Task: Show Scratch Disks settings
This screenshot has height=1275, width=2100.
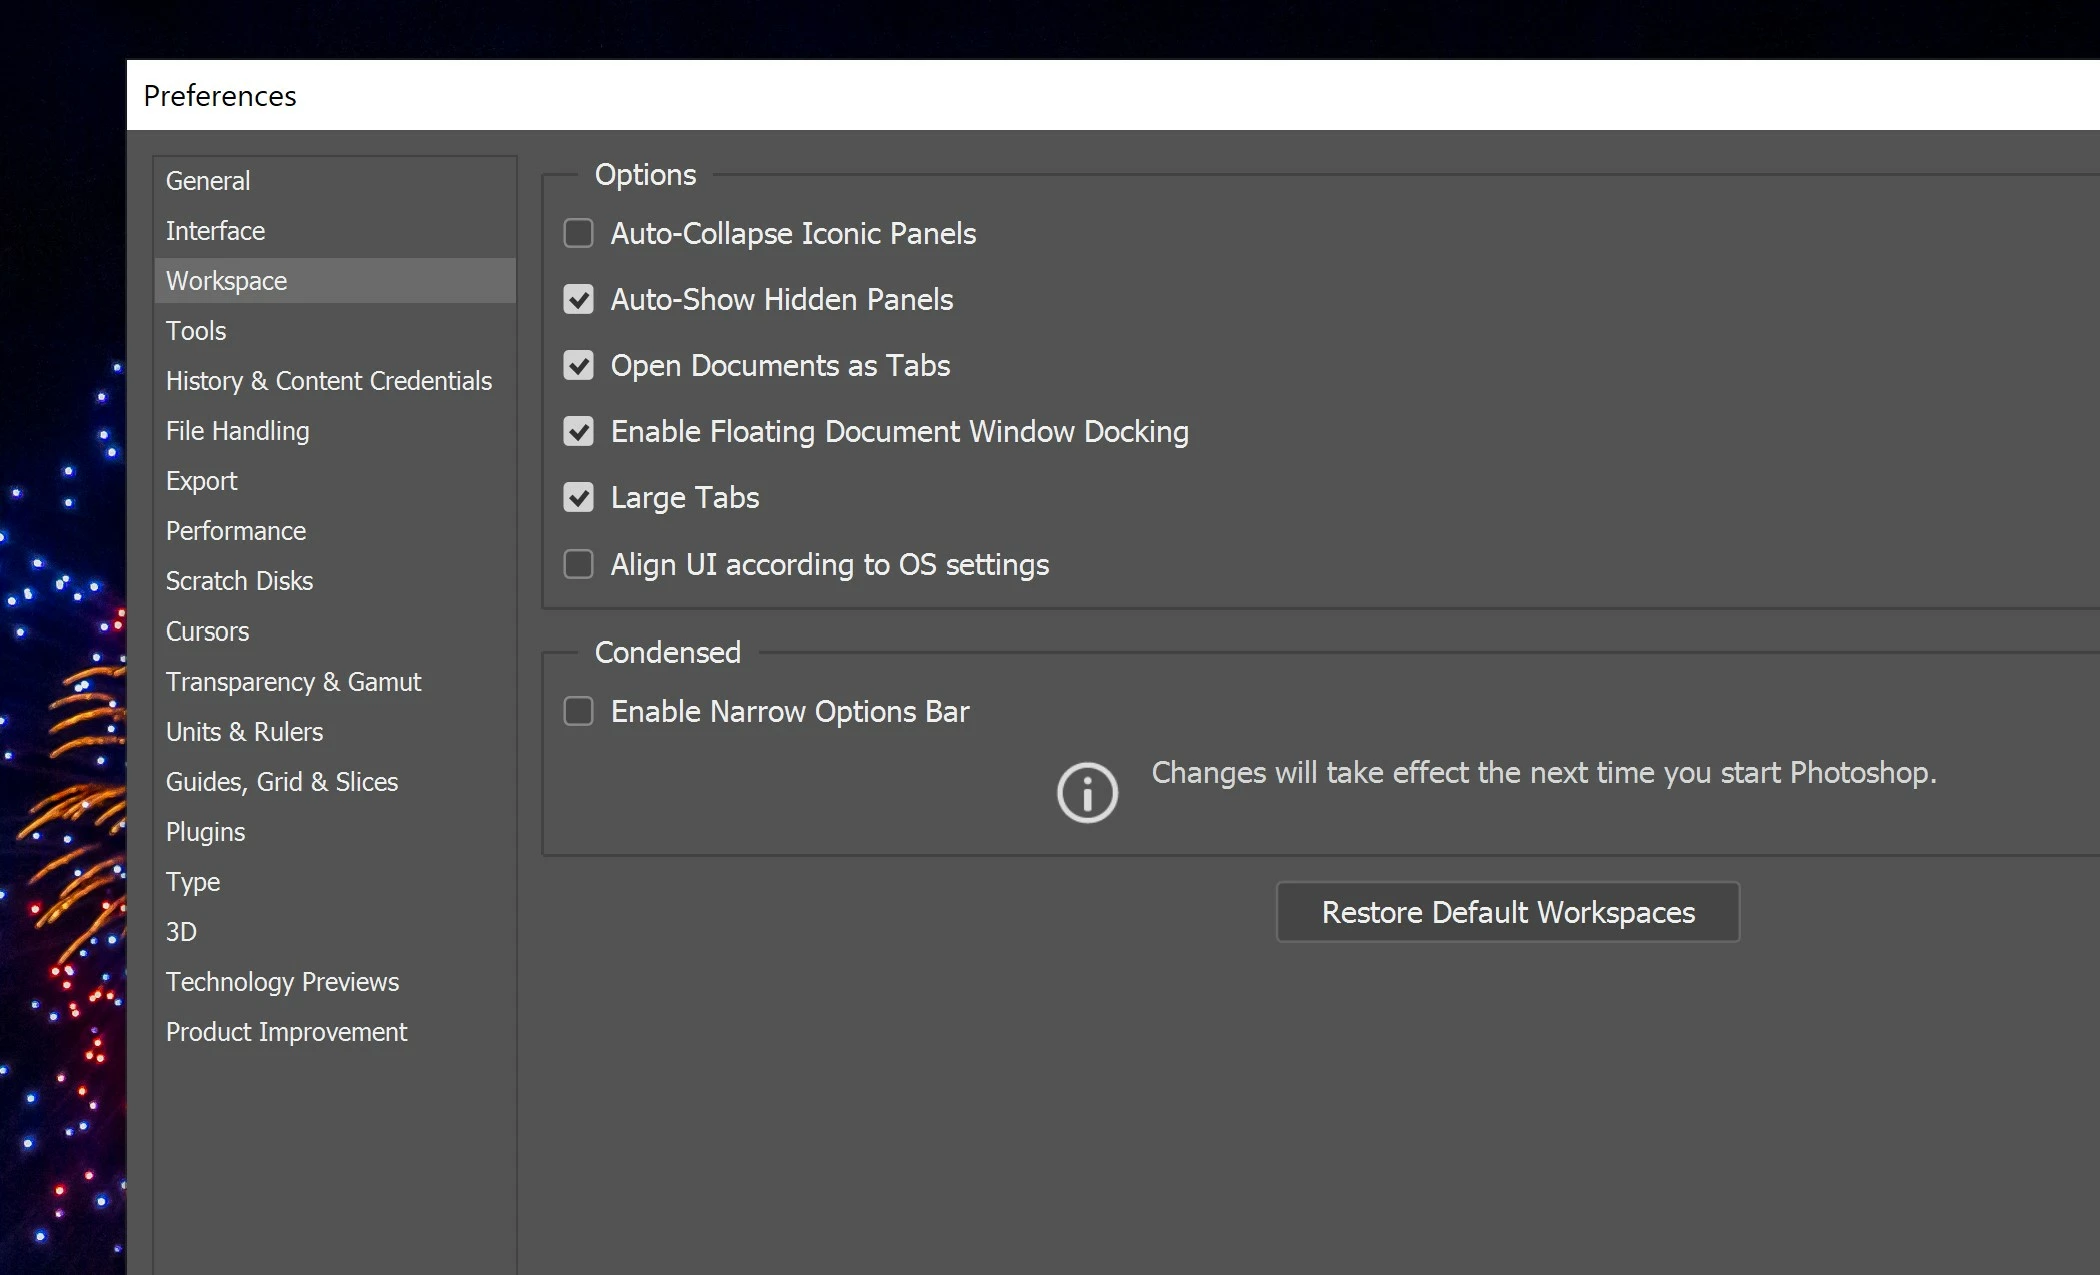Action: click(x=239, y=581)
